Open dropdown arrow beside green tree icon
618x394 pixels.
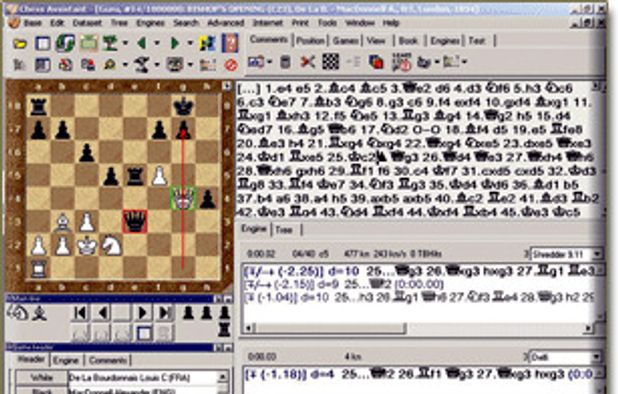[125, 43]
